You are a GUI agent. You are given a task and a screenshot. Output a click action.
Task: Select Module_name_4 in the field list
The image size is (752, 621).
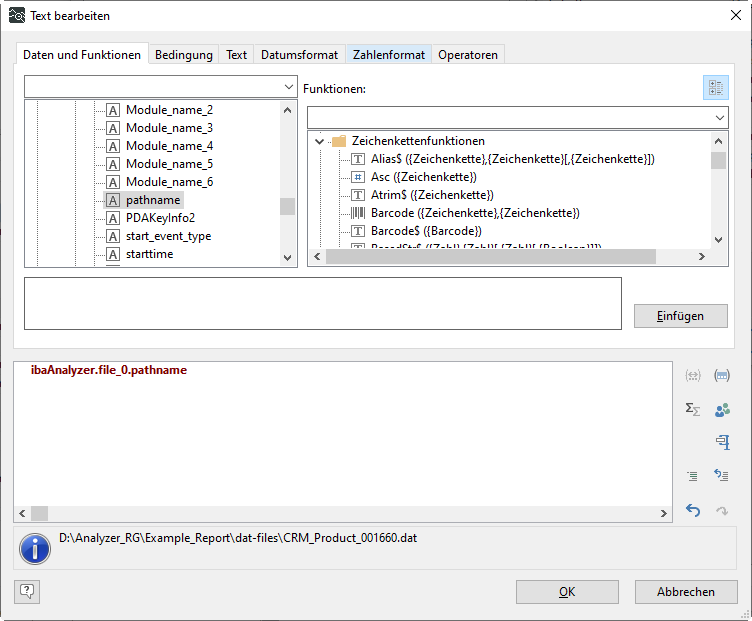(x=169, y=146)
